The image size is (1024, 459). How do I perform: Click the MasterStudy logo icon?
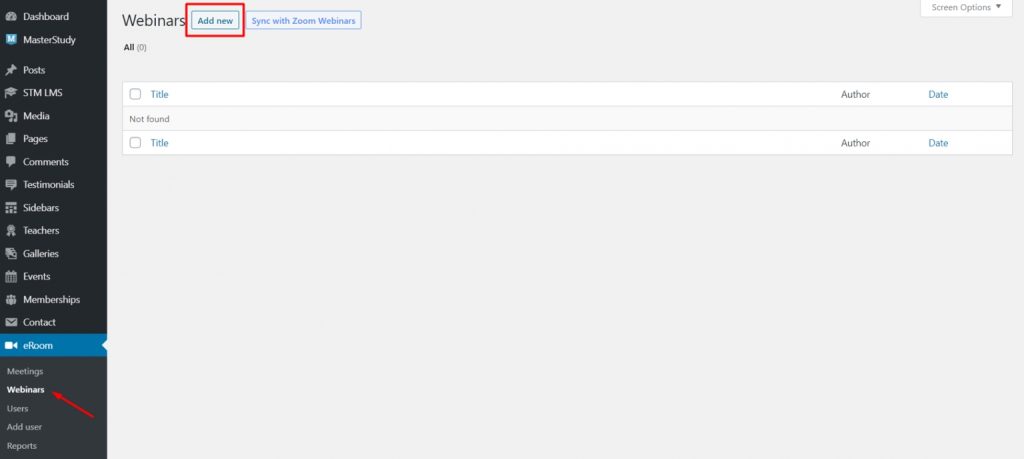[x=11, y=40]
